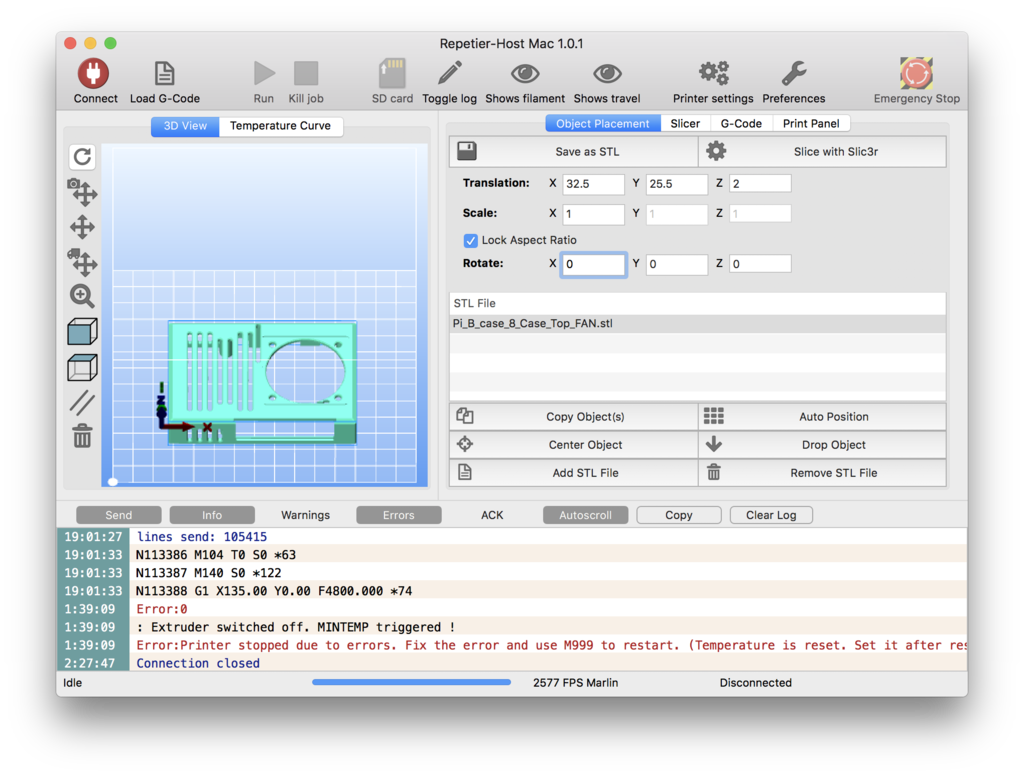The height and width of the screenshot is (777, 1024).
Task: Click the Copy Object(s) icon
Action: click(x=465, y=416)
